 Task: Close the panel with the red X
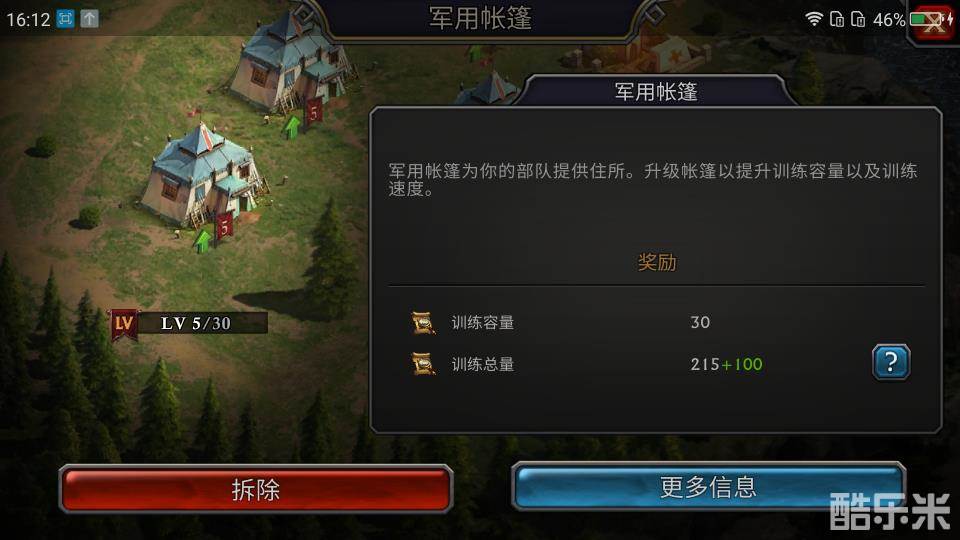point(934,23)
